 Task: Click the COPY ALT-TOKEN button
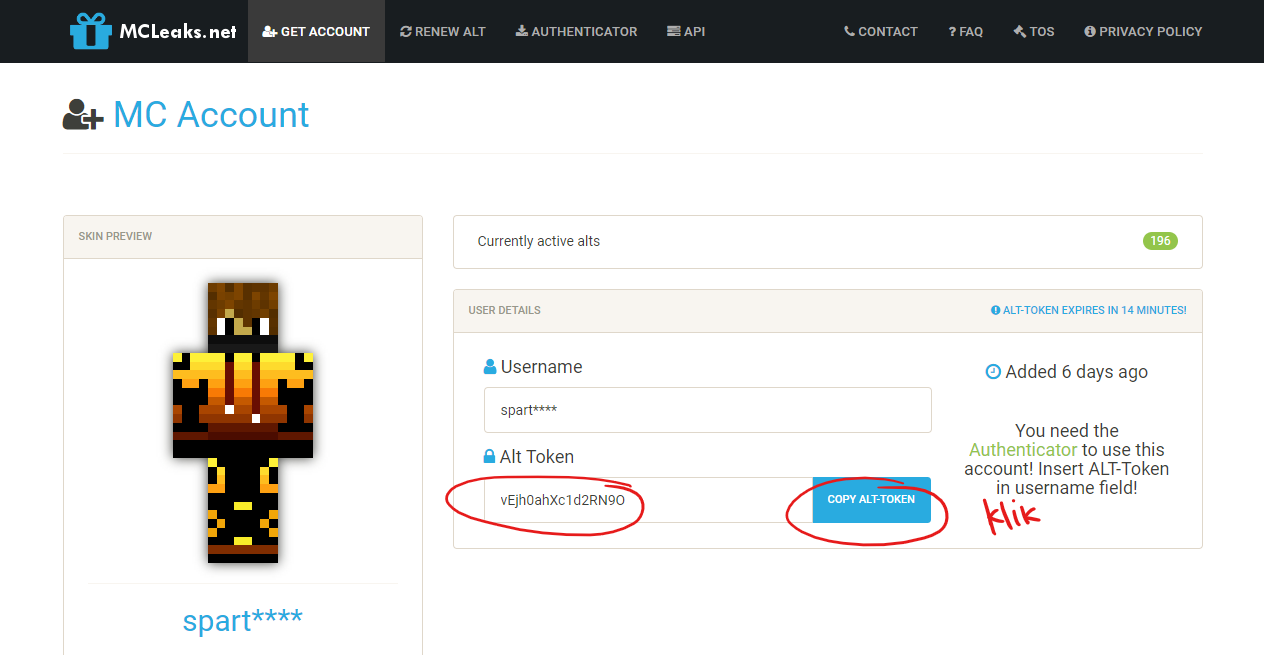pos(871,500)
